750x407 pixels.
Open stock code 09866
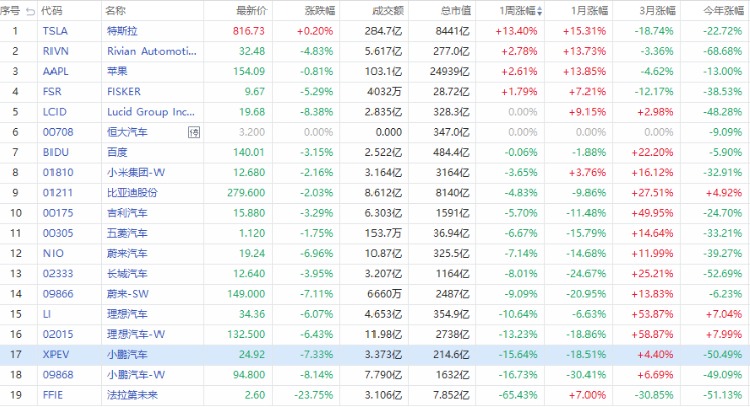pos(58,294)
